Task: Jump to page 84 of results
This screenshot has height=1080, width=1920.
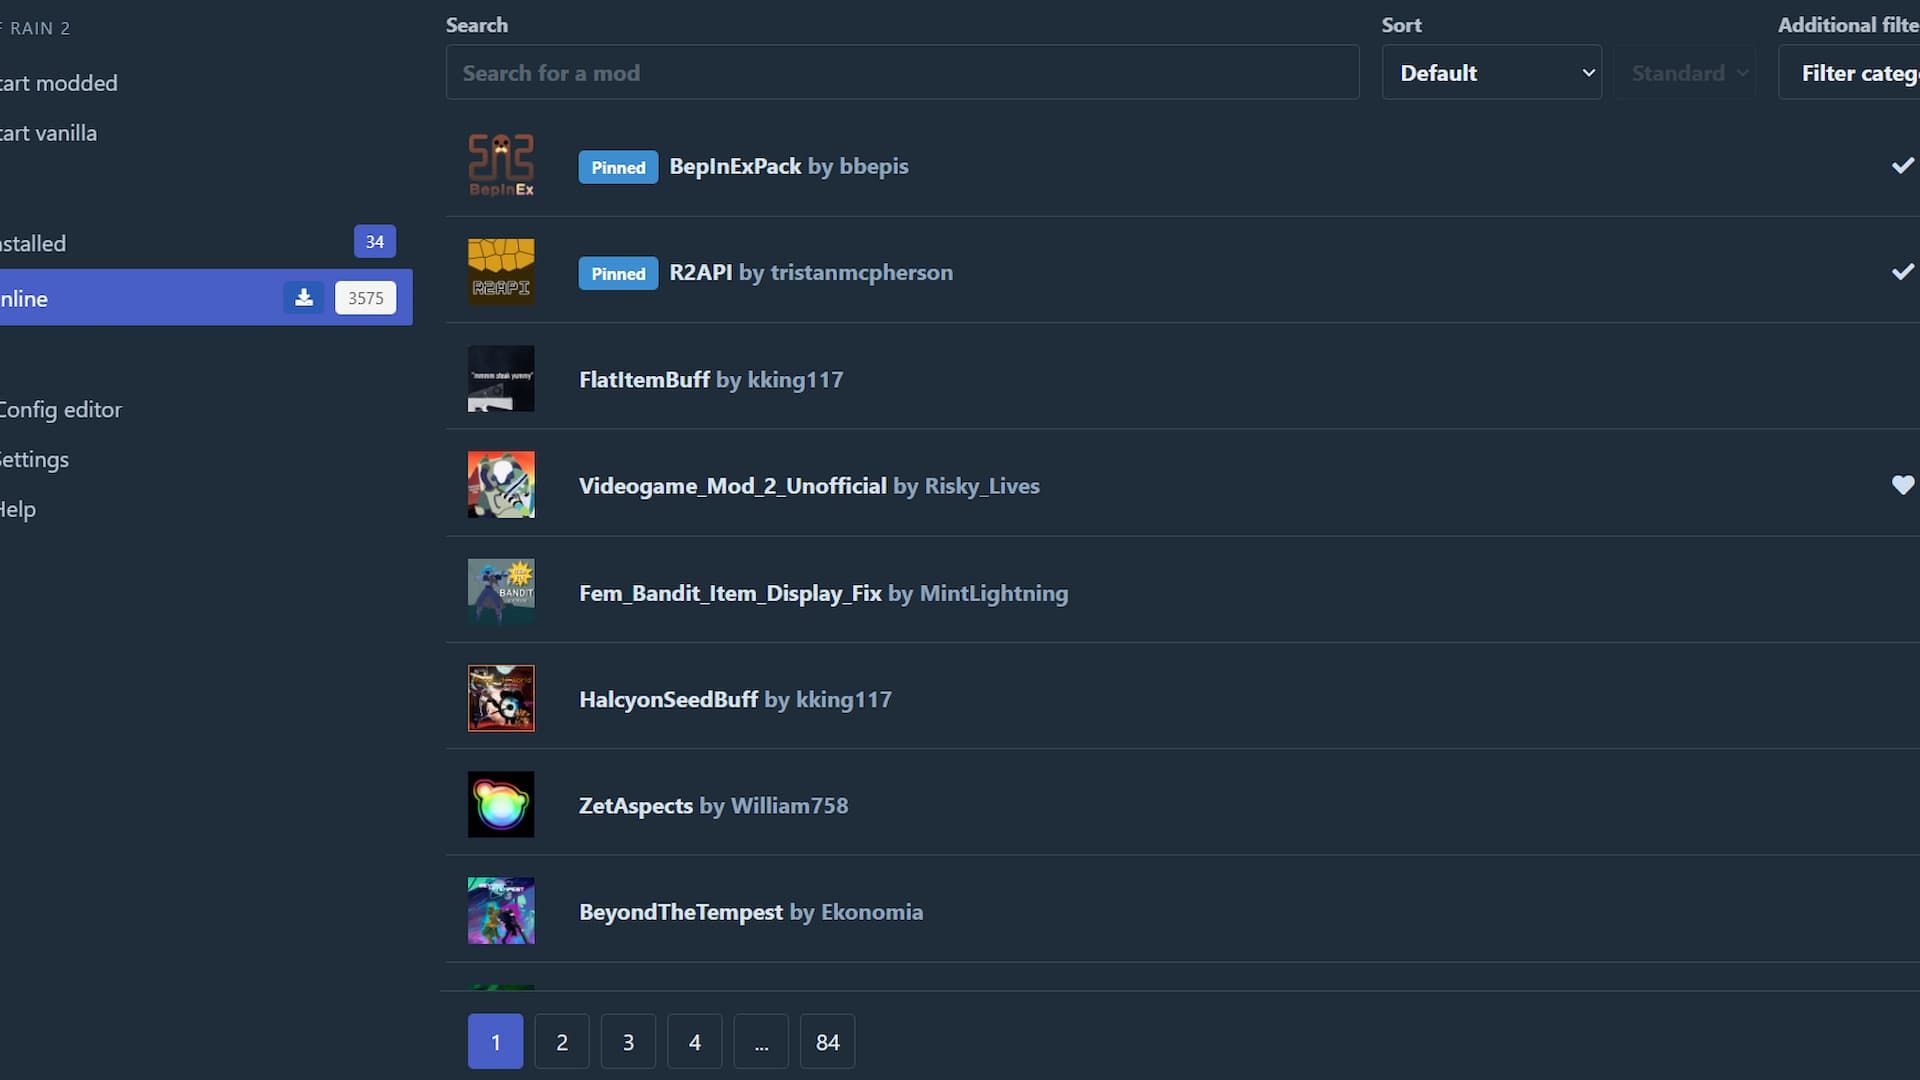Action: coord(827,1040)
